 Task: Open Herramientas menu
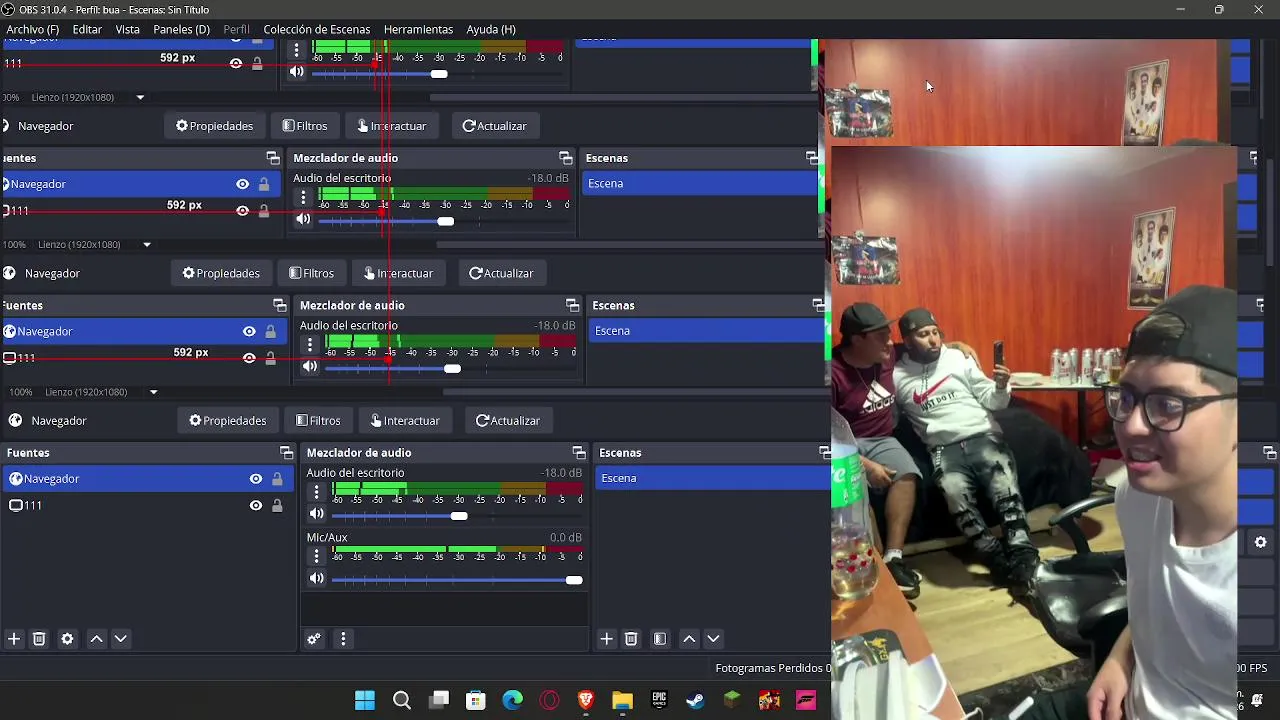pyautogui.click(x=418, y=29)
